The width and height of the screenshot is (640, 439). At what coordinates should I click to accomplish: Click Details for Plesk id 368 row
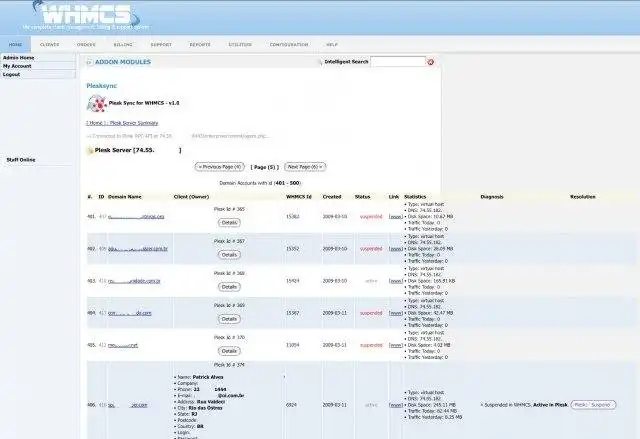(229, 287)
